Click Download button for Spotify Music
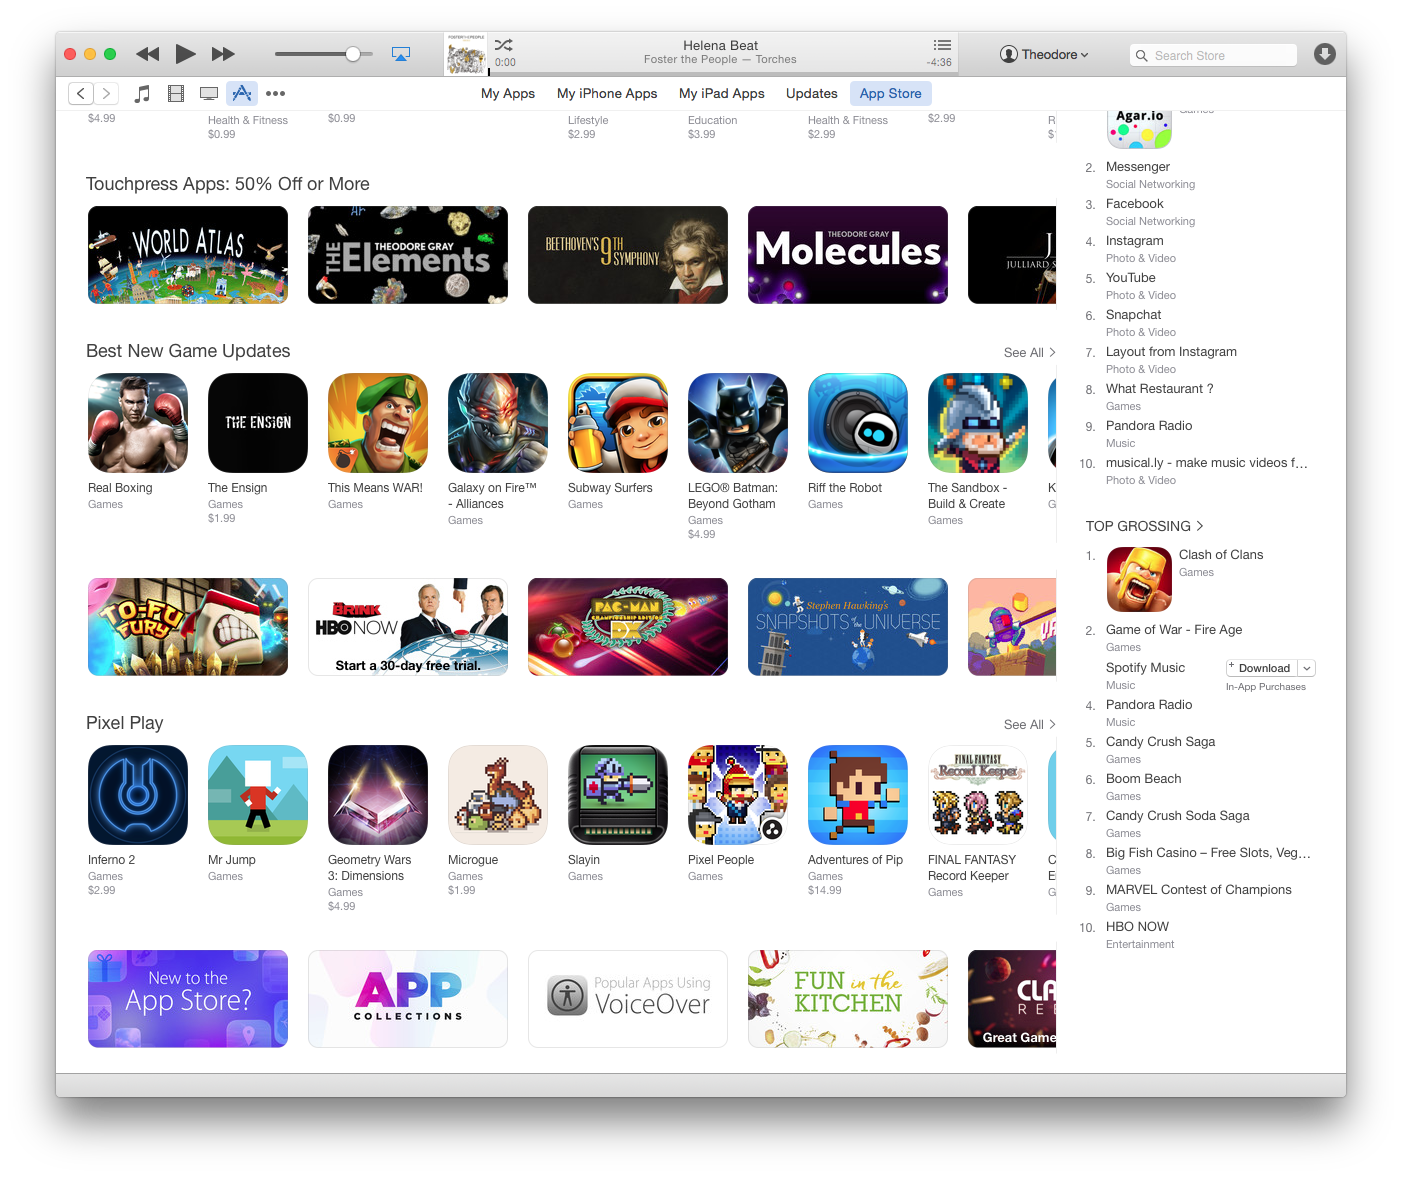The width and height of the screenshot is (1402, 1177). [x=1261, y=668]
